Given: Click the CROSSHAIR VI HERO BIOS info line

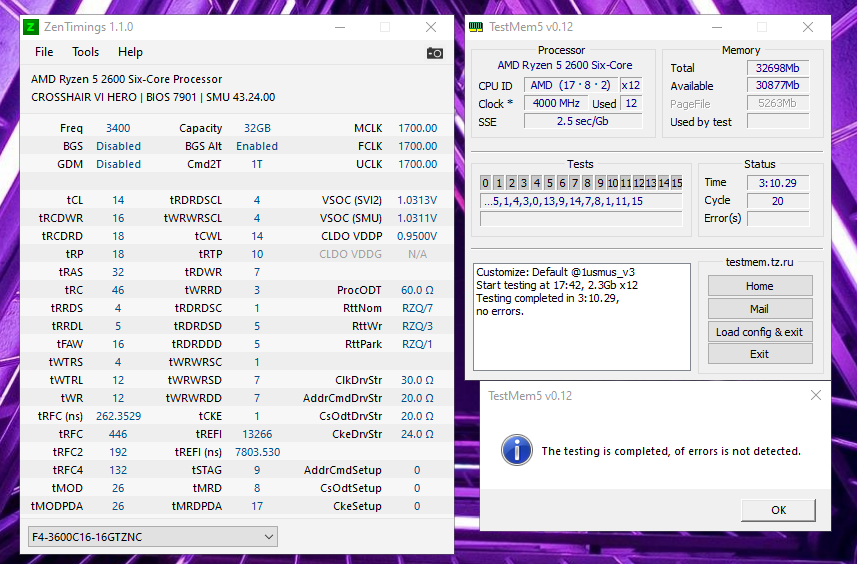Looking at the screenshot, I should tap(153, 97).
